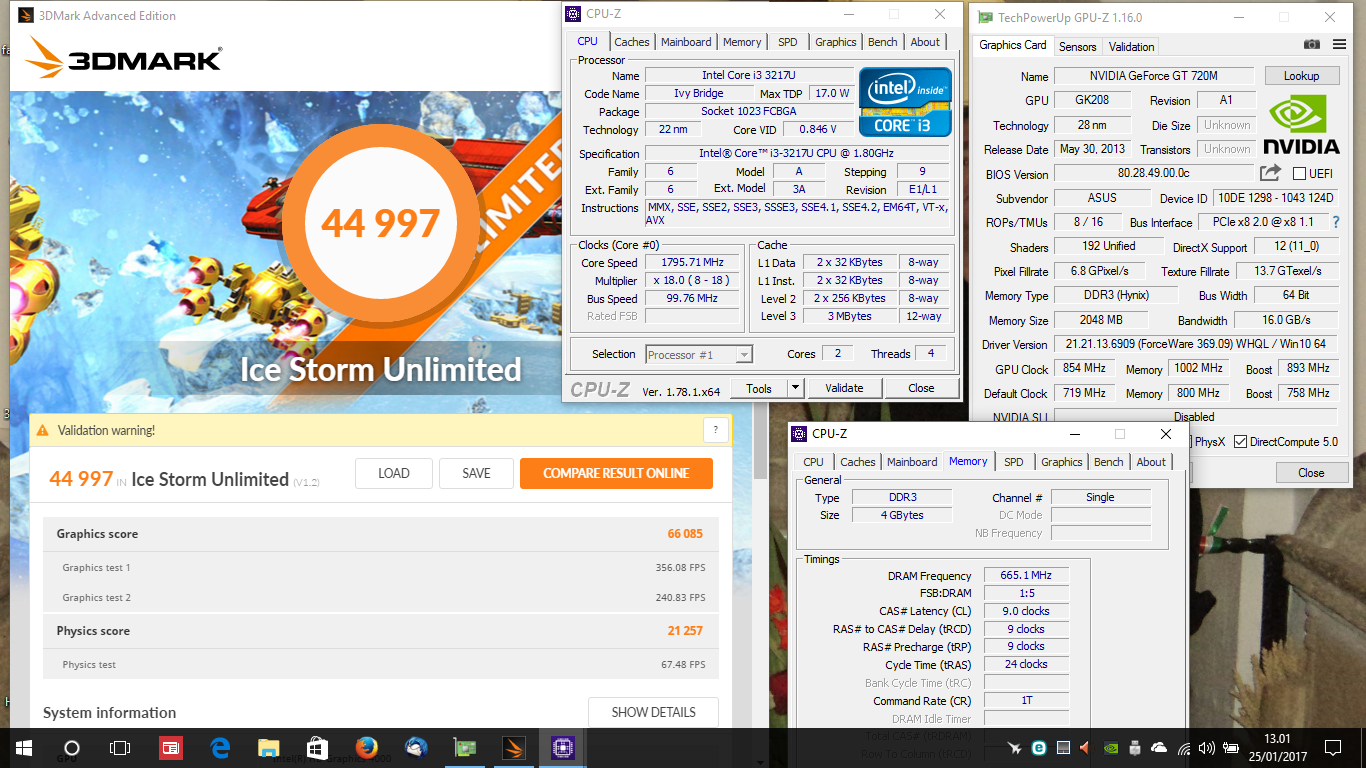Click the NVIDIA logo in GPU-Z
Screen dimensions: 1366x768
[x=1301, y=125]
